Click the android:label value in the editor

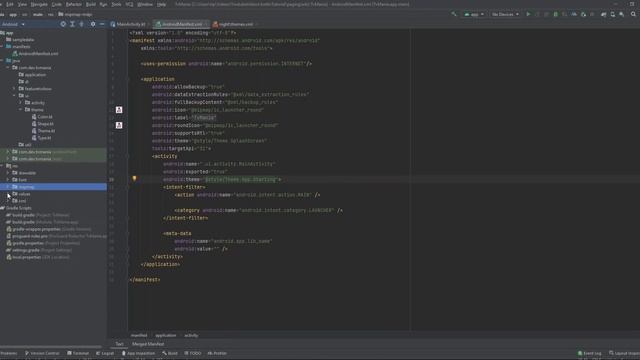coord(204,118)
